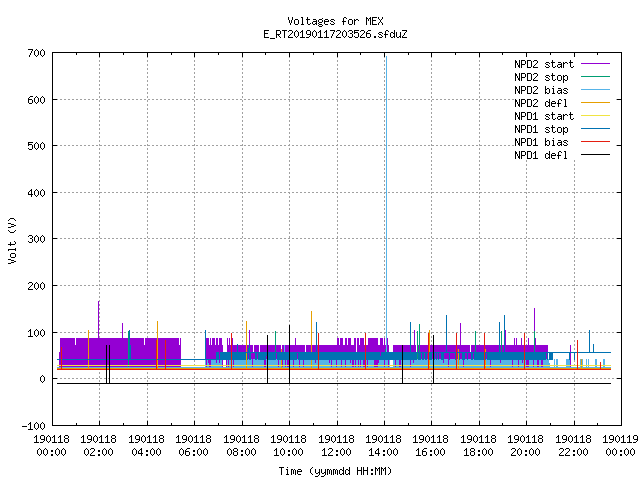Image resolution: width=640 pixels, height=480 pixels.
Task: Click the x-axis tick label 190118 20:00
Action: pos(525,446)
